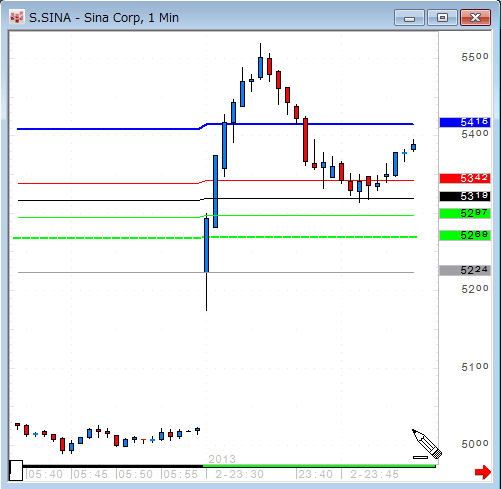
Task: Select the green 5297 price label
Action: tap(465, 213)
